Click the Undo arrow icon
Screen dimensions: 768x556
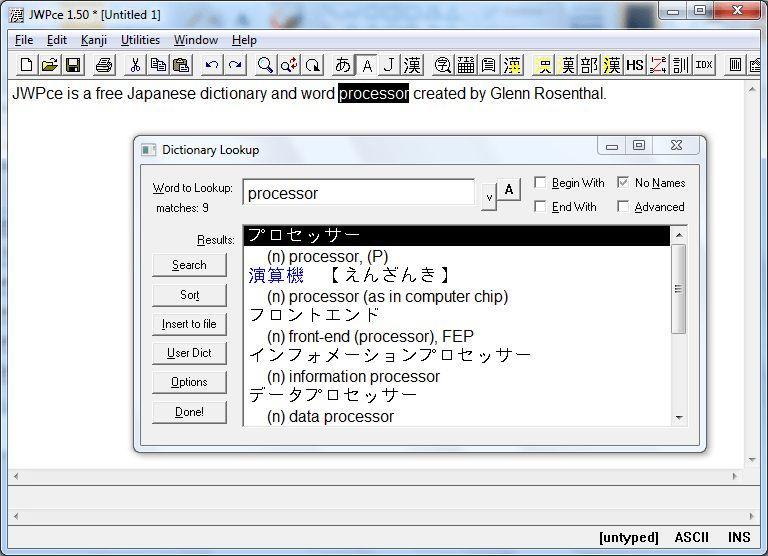(211, 66)
